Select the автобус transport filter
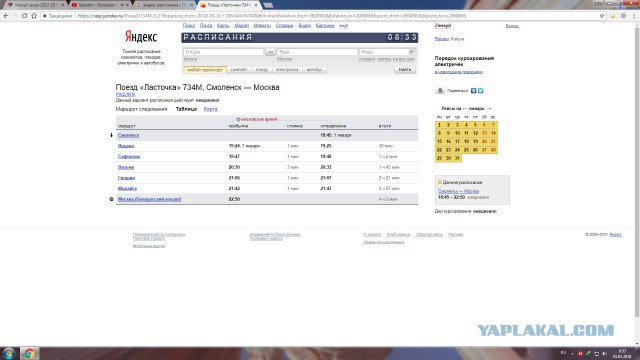Viewport: 640px width, 360px height. (x=314, y=70)
